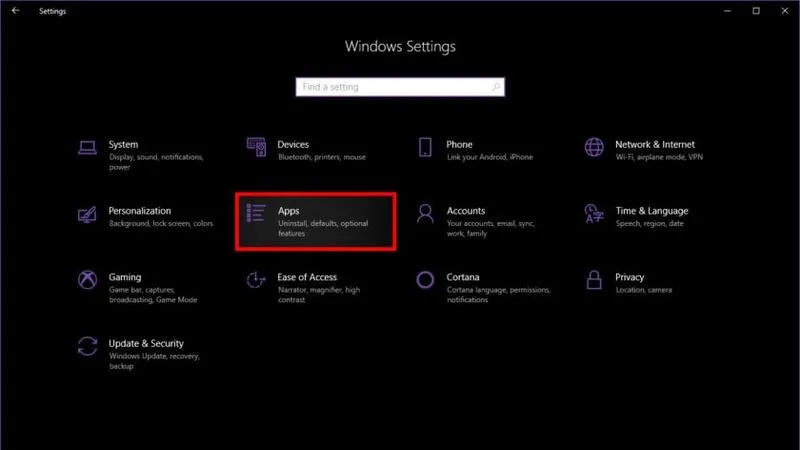800x450 pixels.
Task: Click the Network & Internet globe icon
Action: [x=594, y=147]
